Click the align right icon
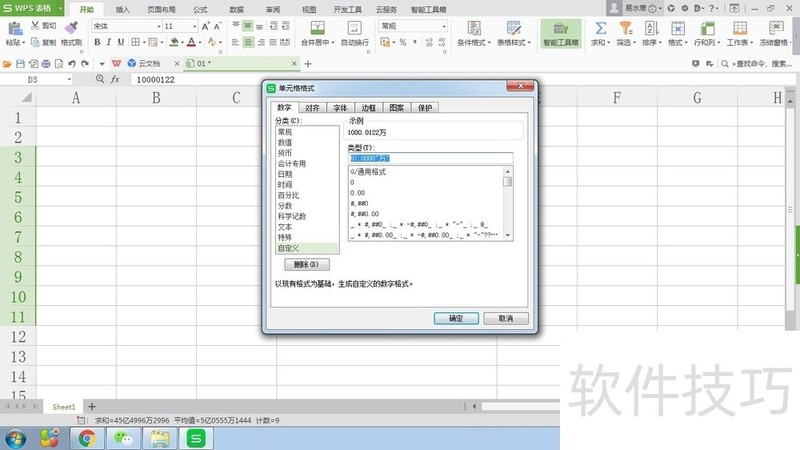This screenshot has width=800, height=450. click(260, 42)
